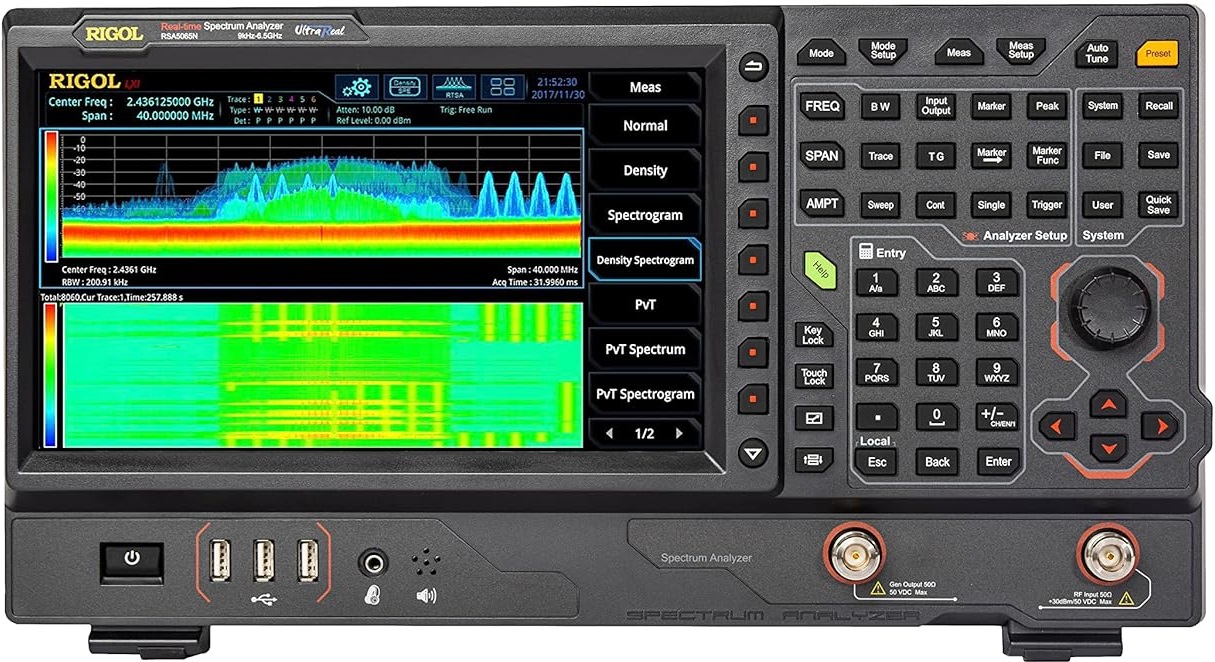This screenshot has height=662, width=1215.
Task: Select the Density Spectrogram softkey
Action: (645, 260)
